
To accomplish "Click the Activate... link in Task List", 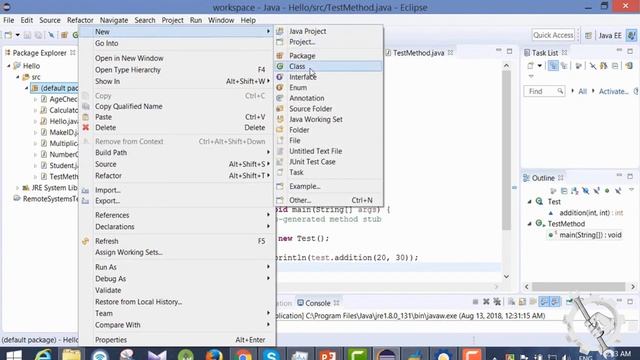I will (x=613, y=91).
